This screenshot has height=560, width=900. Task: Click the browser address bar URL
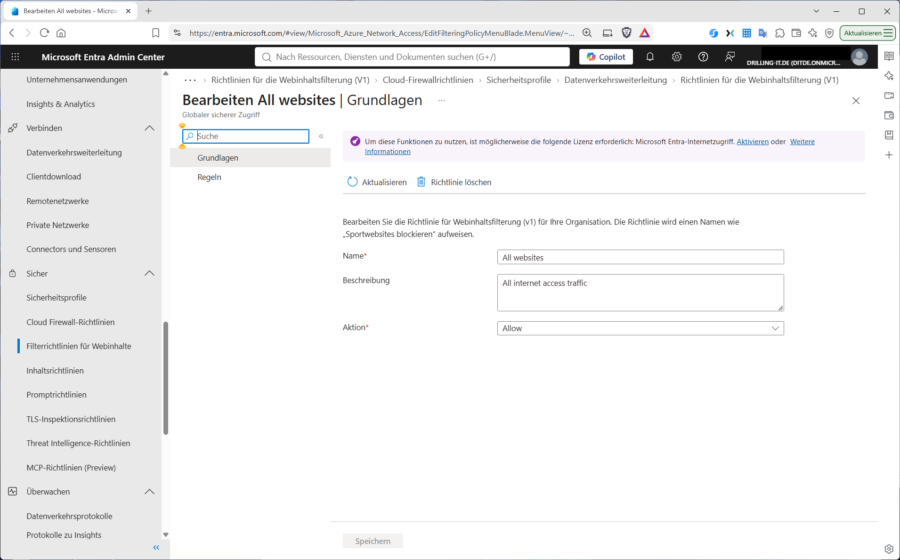click(381, 33)
